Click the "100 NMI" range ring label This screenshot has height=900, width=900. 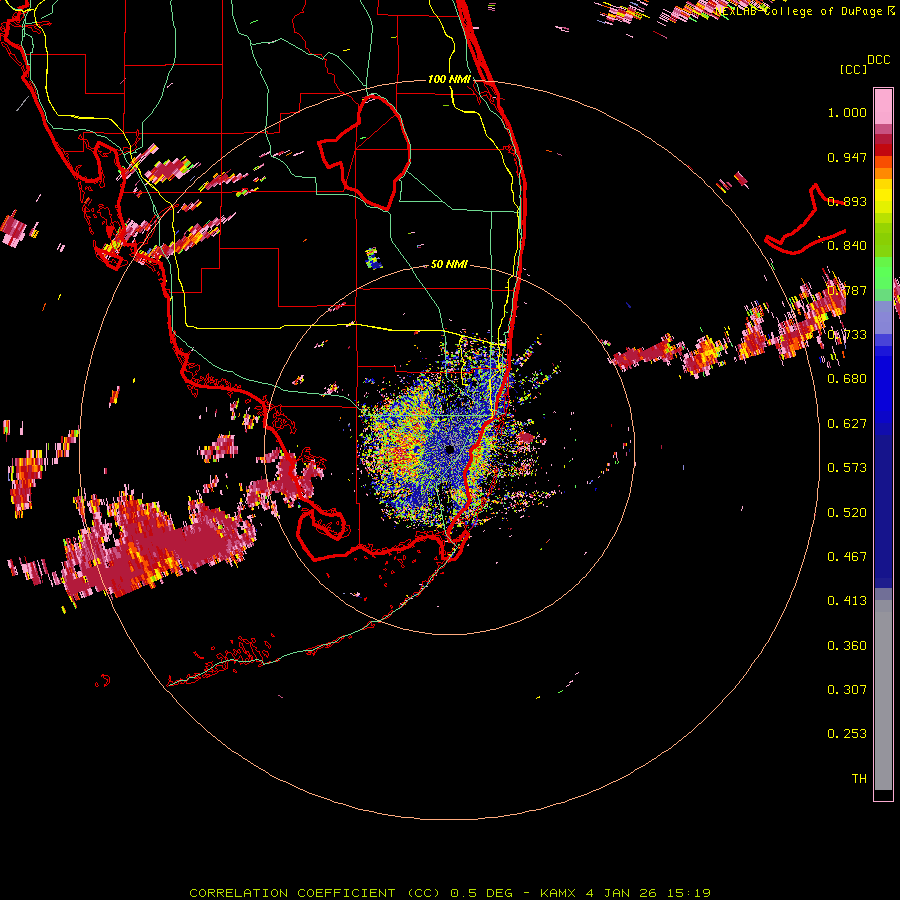[449, 79]
